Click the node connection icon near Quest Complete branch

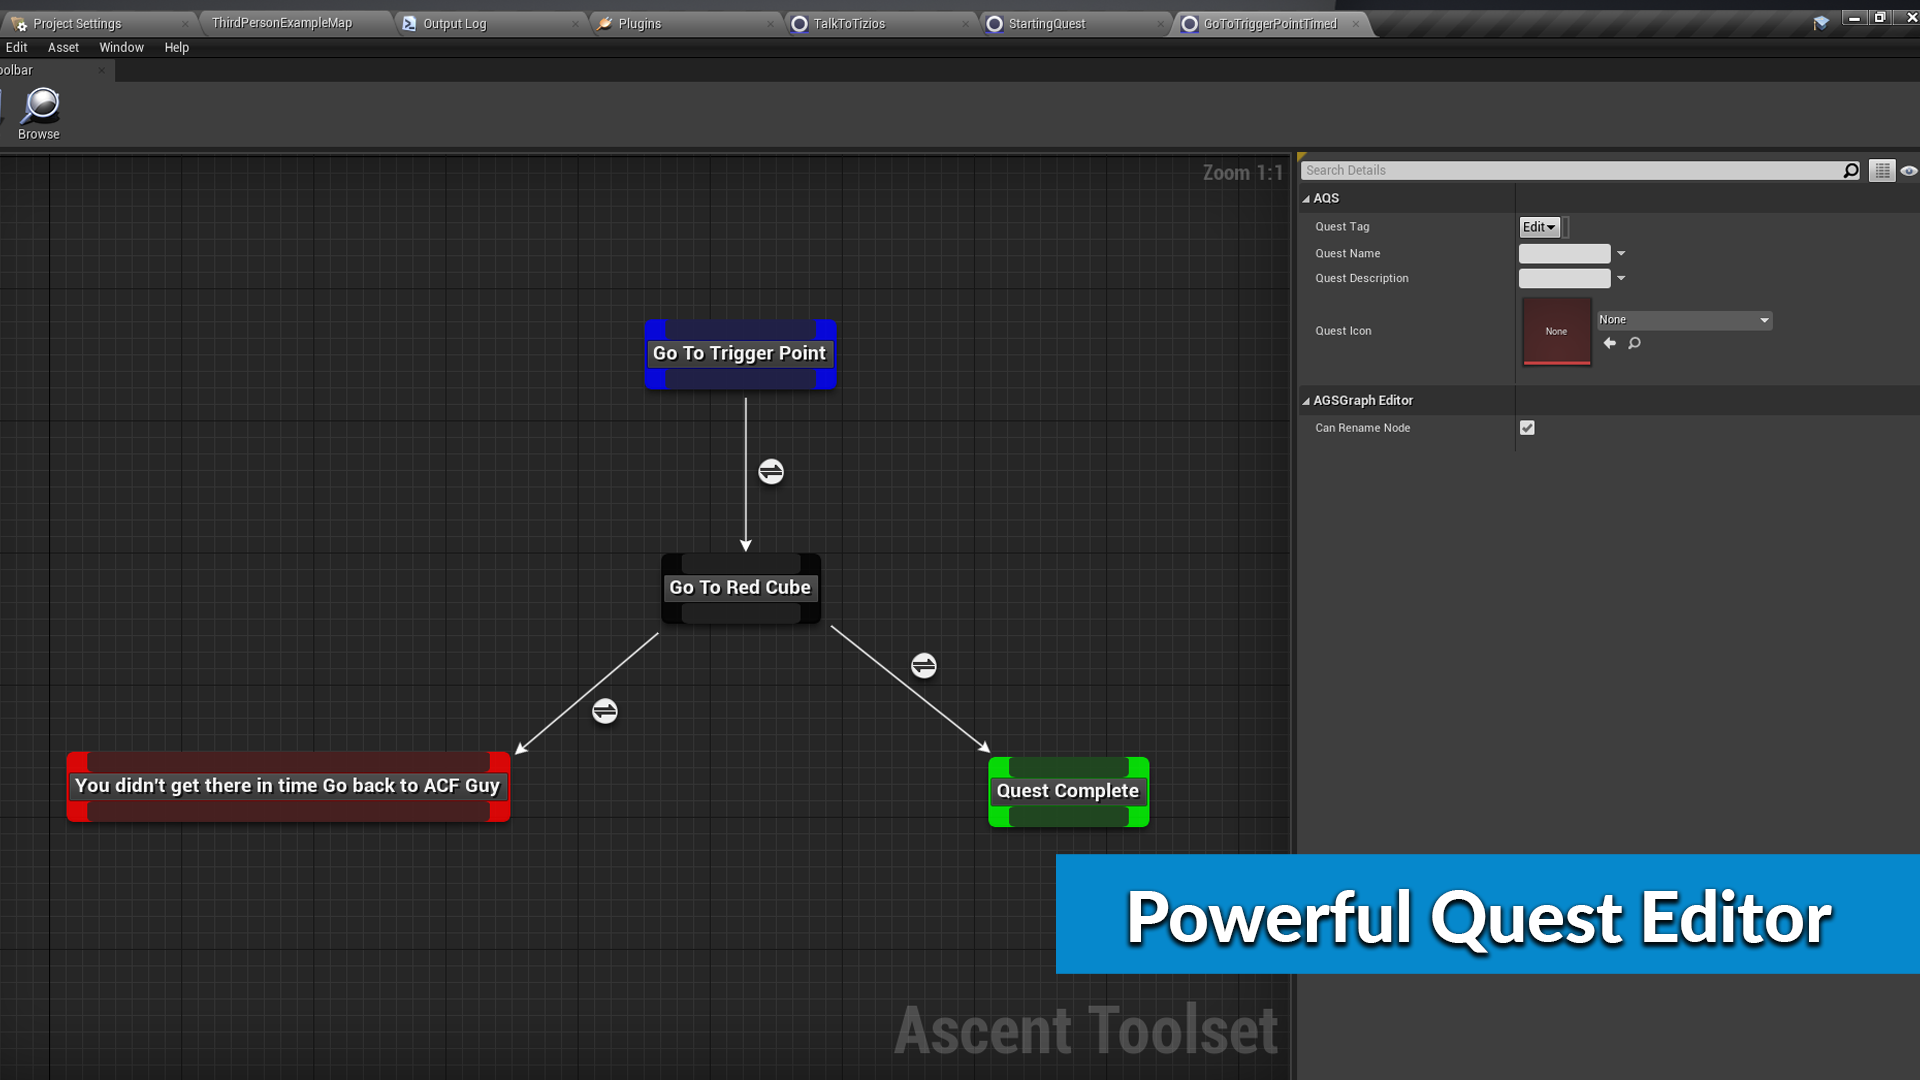click(923, 666)
